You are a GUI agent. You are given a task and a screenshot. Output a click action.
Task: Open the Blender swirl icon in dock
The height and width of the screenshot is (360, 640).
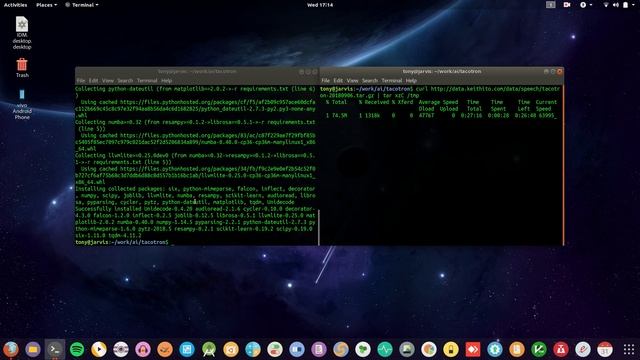(x=341, y=349)
